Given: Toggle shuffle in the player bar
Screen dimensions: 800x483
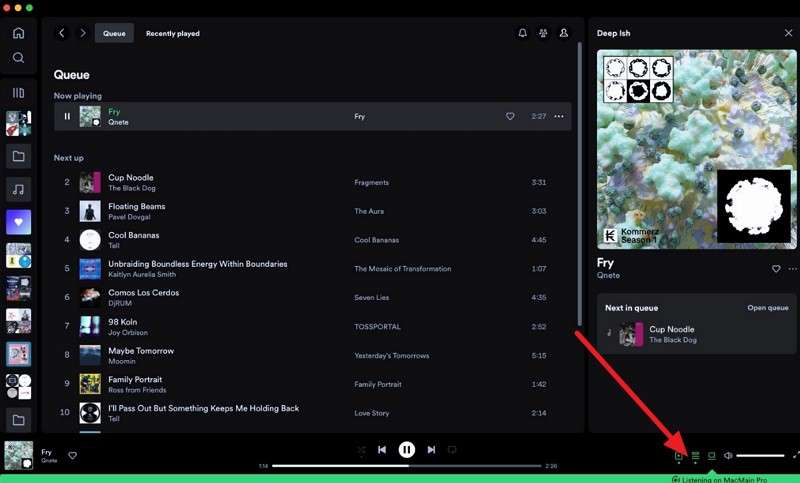Looking at the screenshot, I should click(x=361, y=450).
